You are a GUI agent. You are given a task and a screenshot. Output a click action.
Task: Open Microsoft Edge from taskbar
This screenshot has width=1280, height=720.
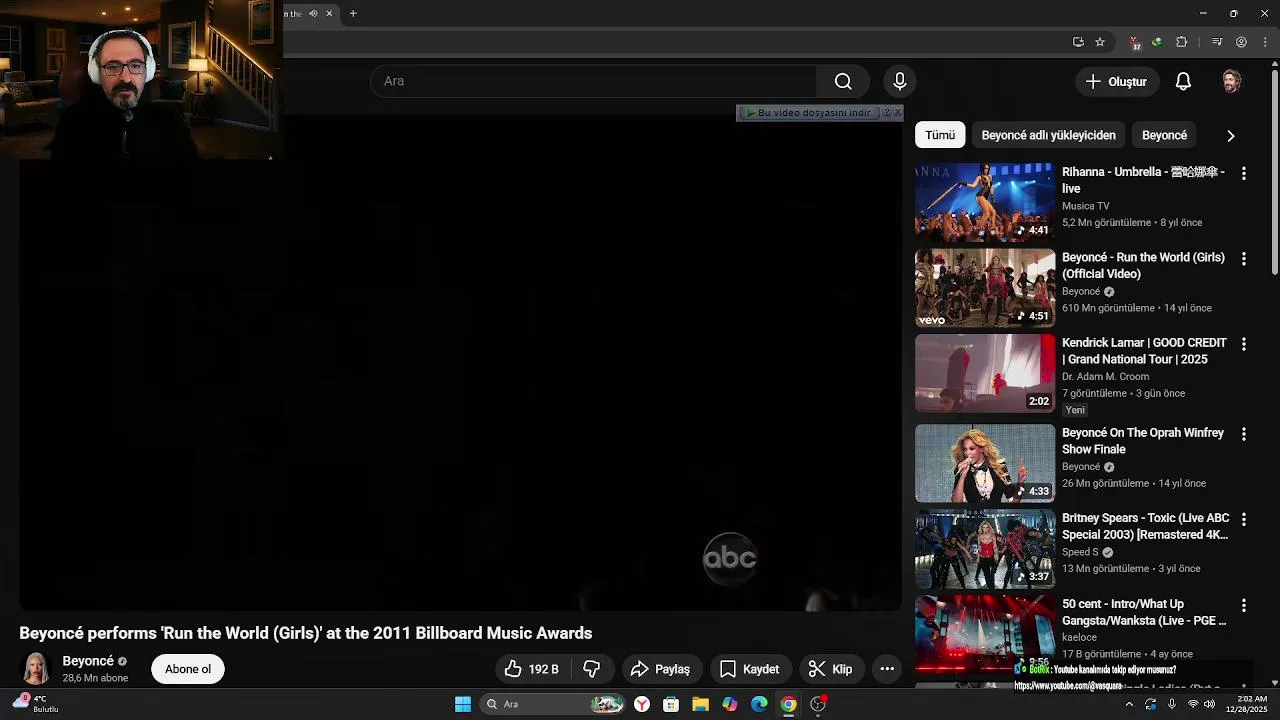coord(759,704)
